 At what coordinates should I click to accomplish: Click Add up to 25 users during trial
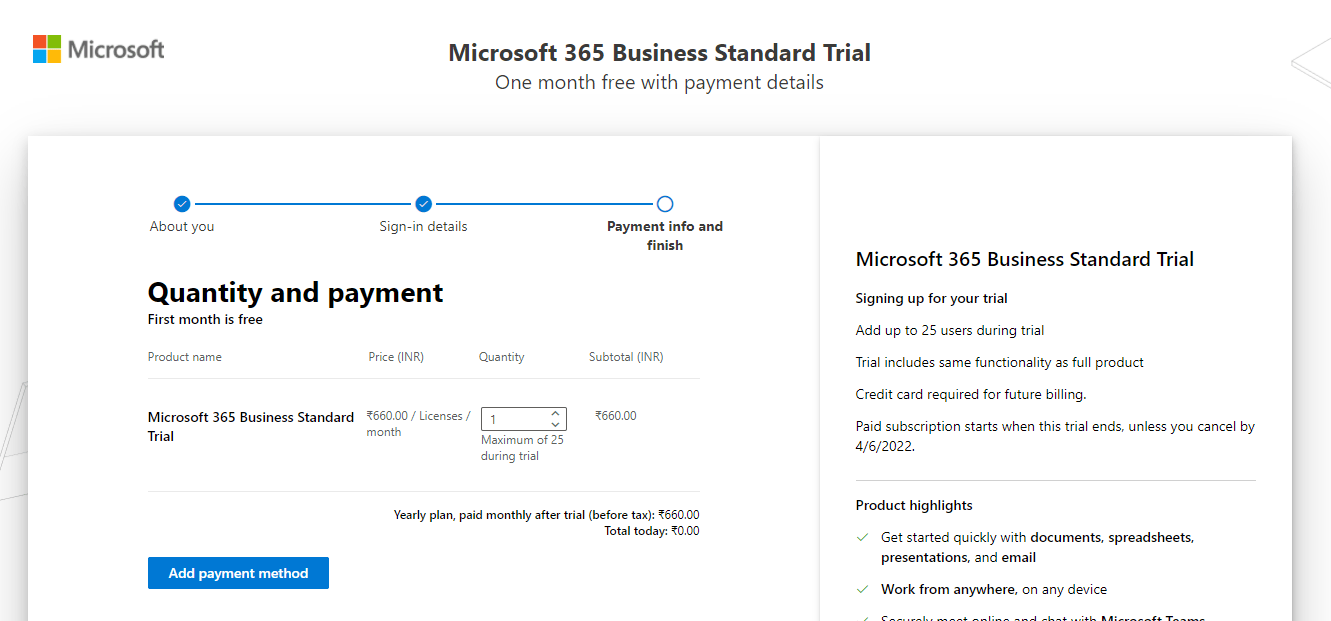pyautogui.click(x=950, y=330)
